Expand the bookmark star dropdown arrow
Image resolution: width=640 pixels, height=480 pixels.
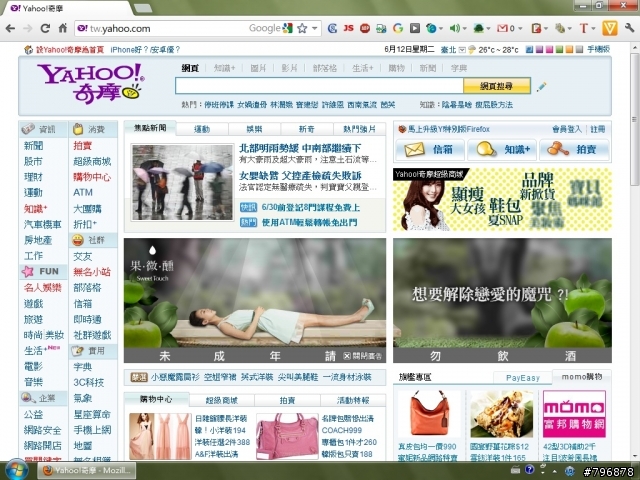pos(314,28)
